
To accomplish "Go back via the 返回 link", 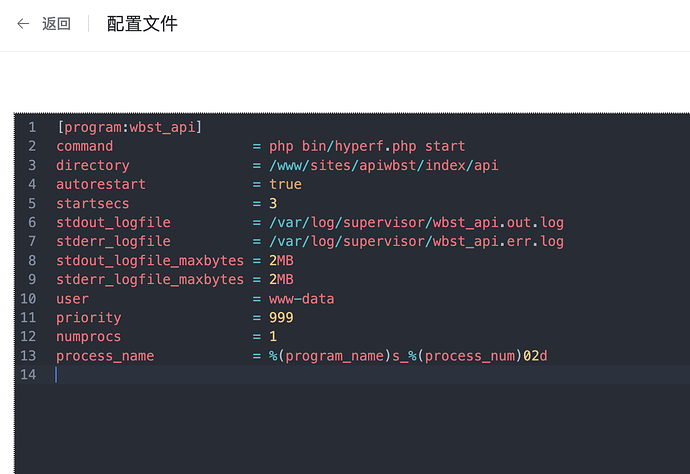I will pyautogui.click(x=56, y=24).
